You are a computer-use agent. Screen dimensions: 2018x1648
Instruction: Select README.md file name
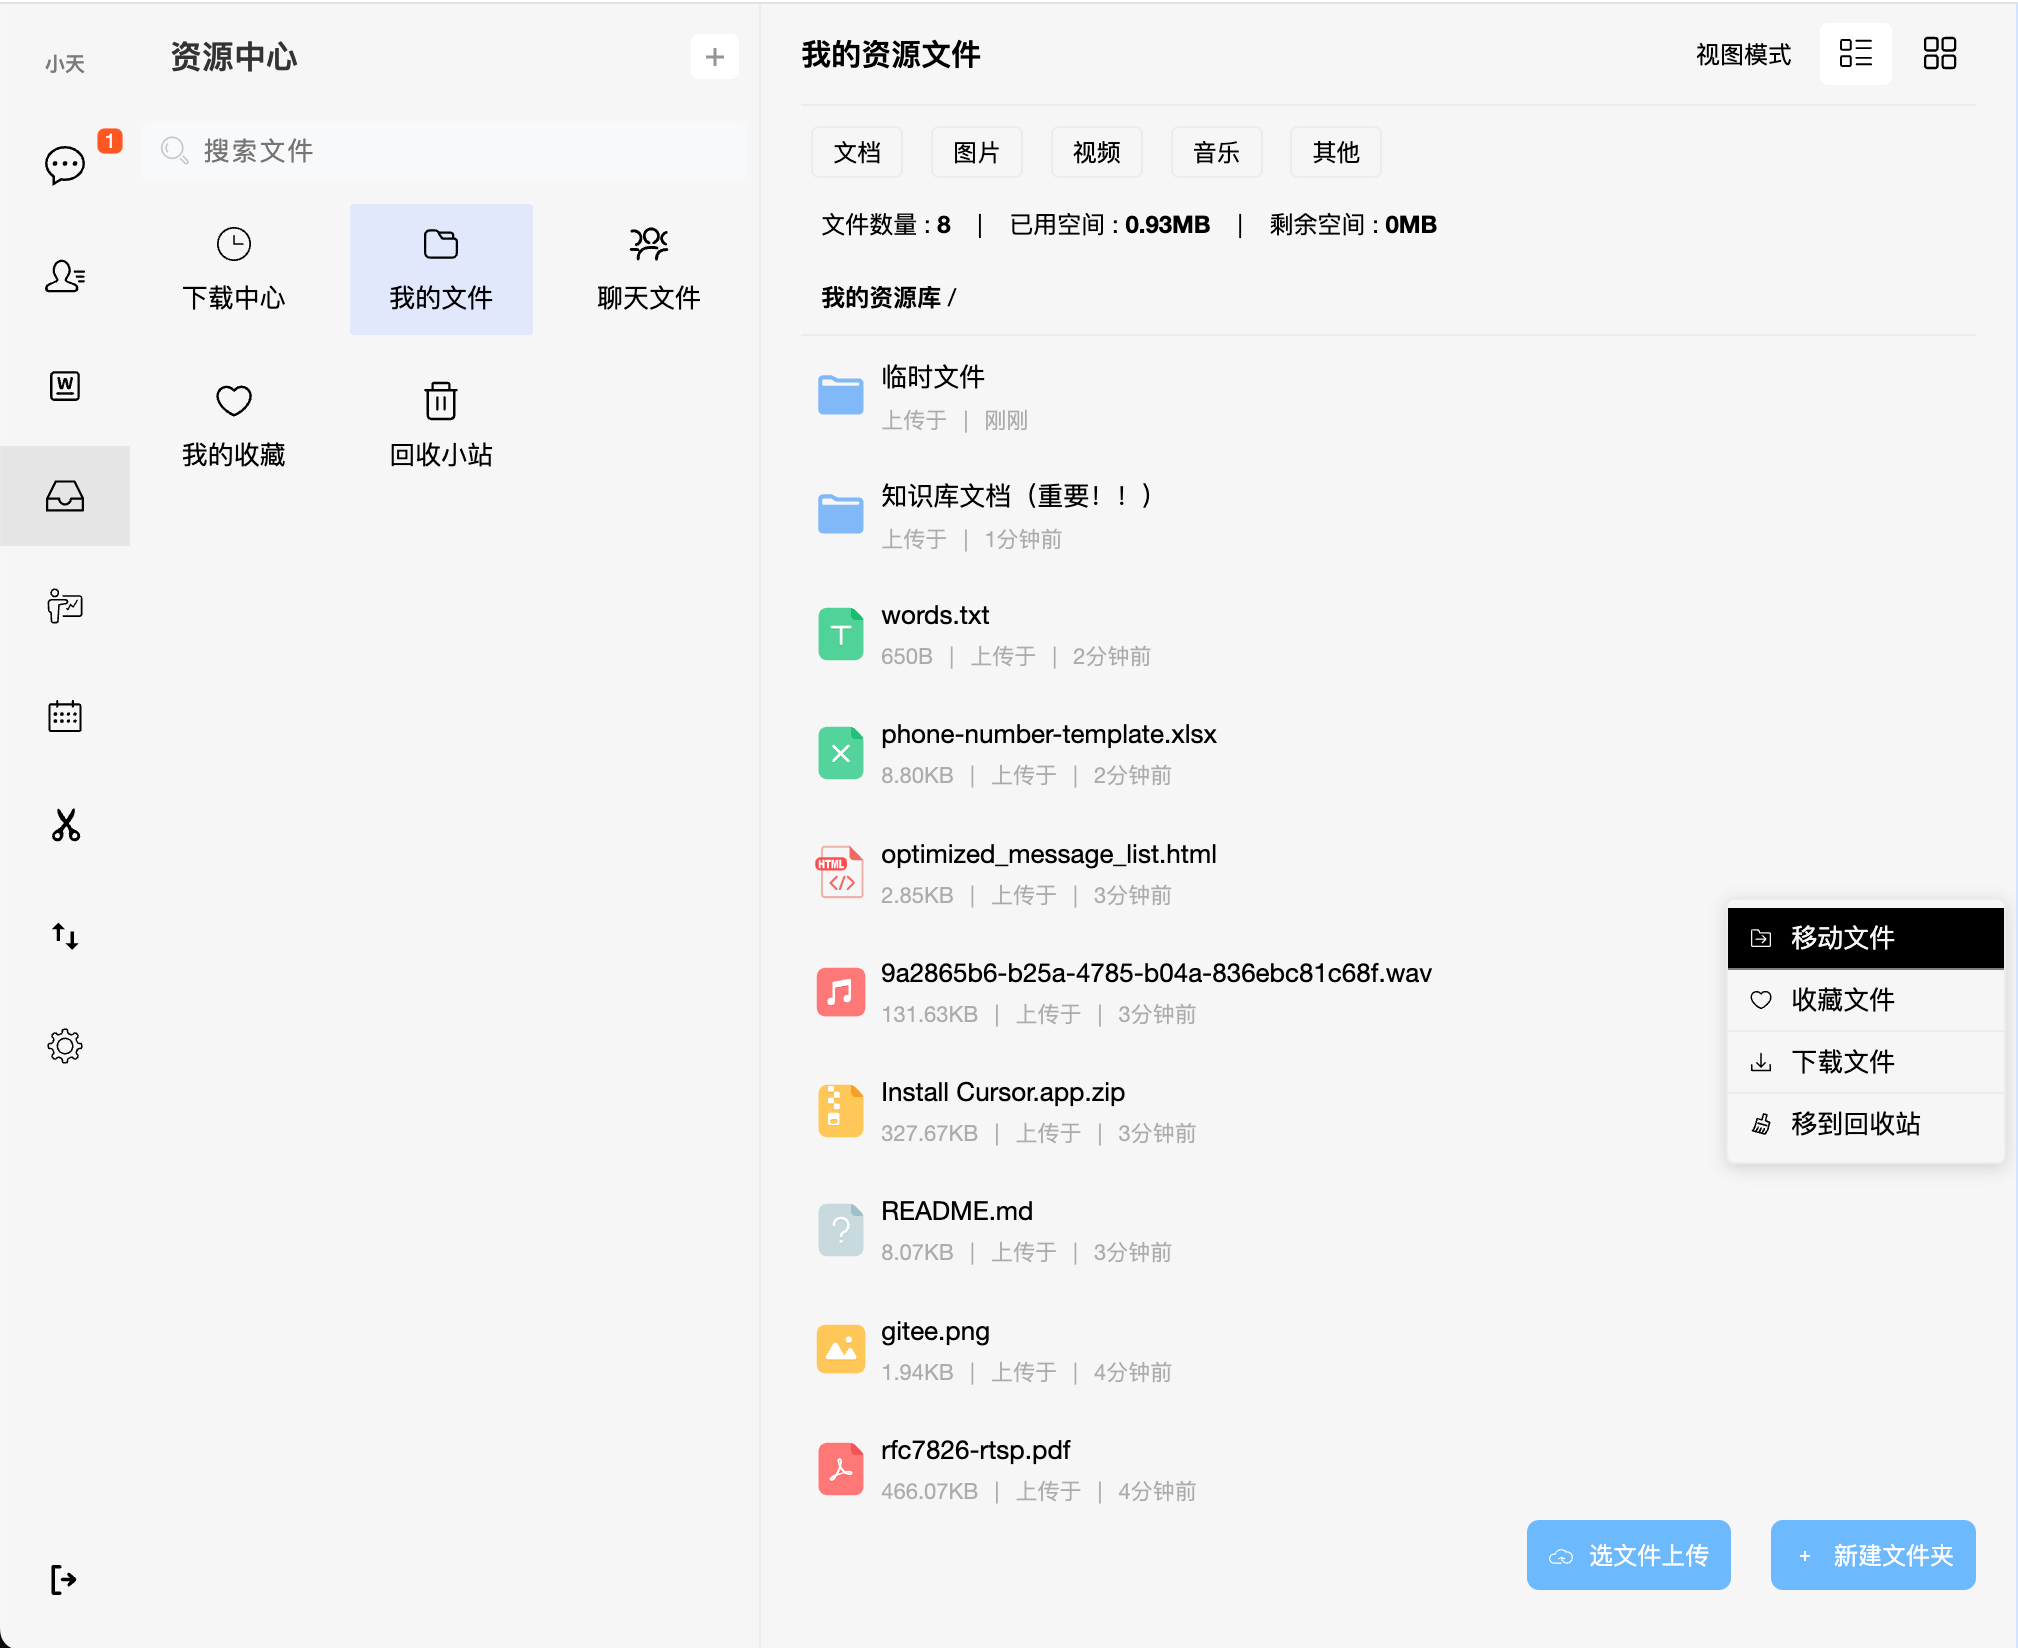957,1211
